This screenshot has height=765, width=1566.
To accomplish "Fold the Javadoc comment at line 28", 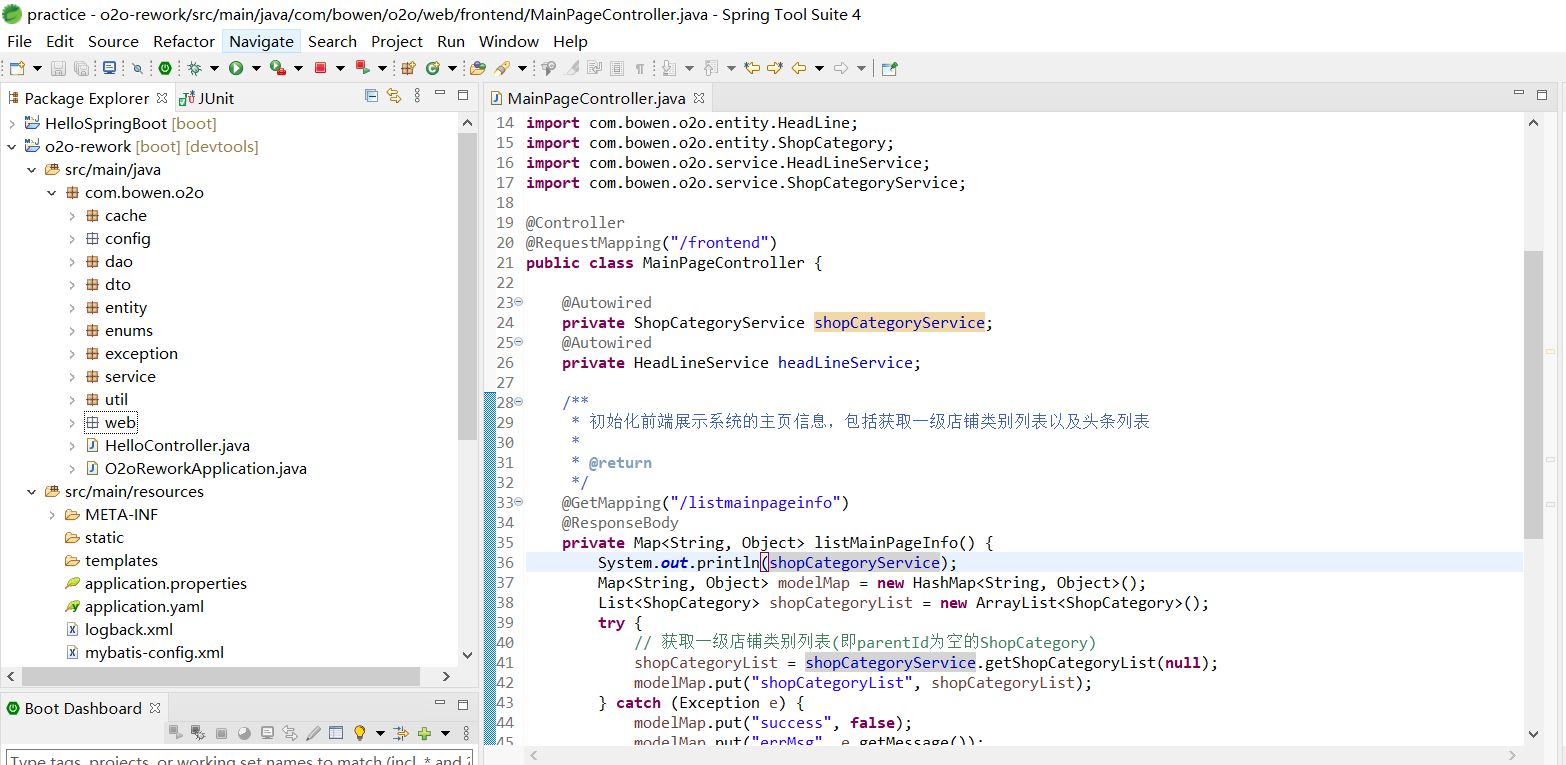I will [518, 402].
